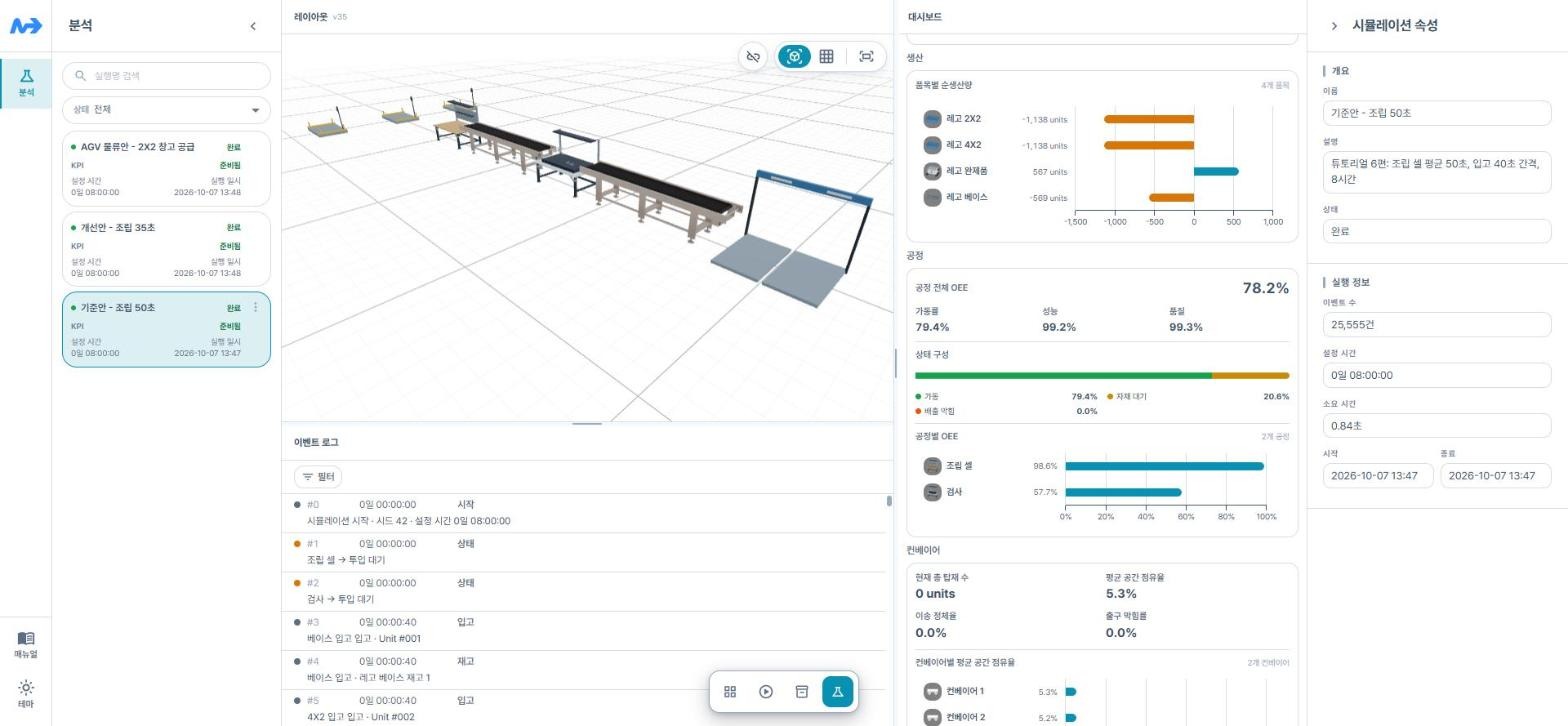Select the flask analysis icon in bottom toolbar
1568x726 pixels.
[837, 692]
